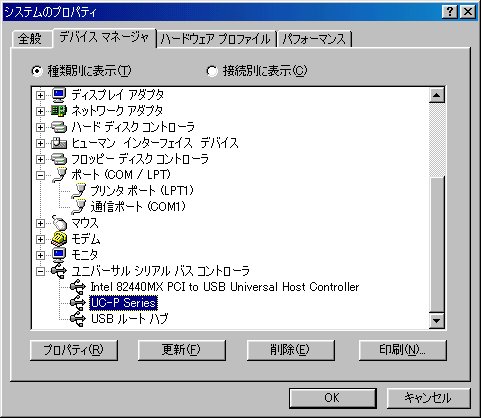Image resolution: width=481 pixels, height=418 pixels.
Task: Select the UC-P Series tree entry
Action: 123,303
